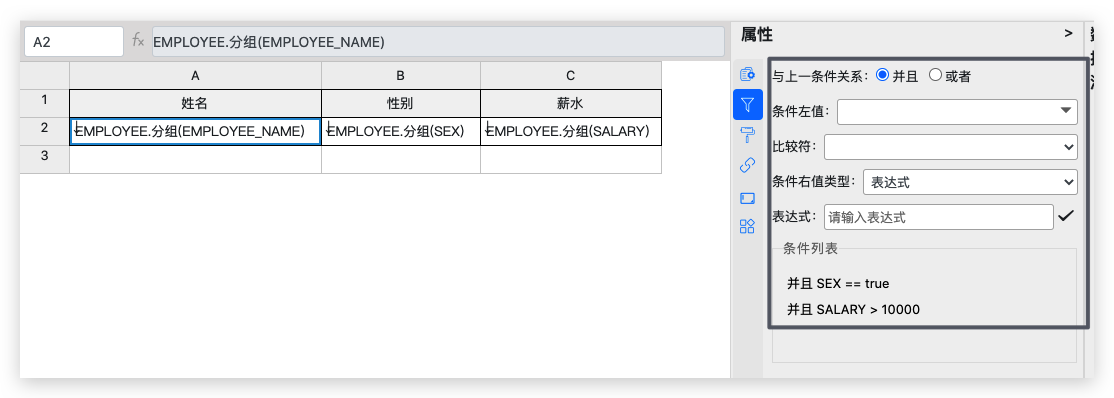Click the empty cell B3
The height and width of the screenshot is (398, 1114).
(401, 159)
